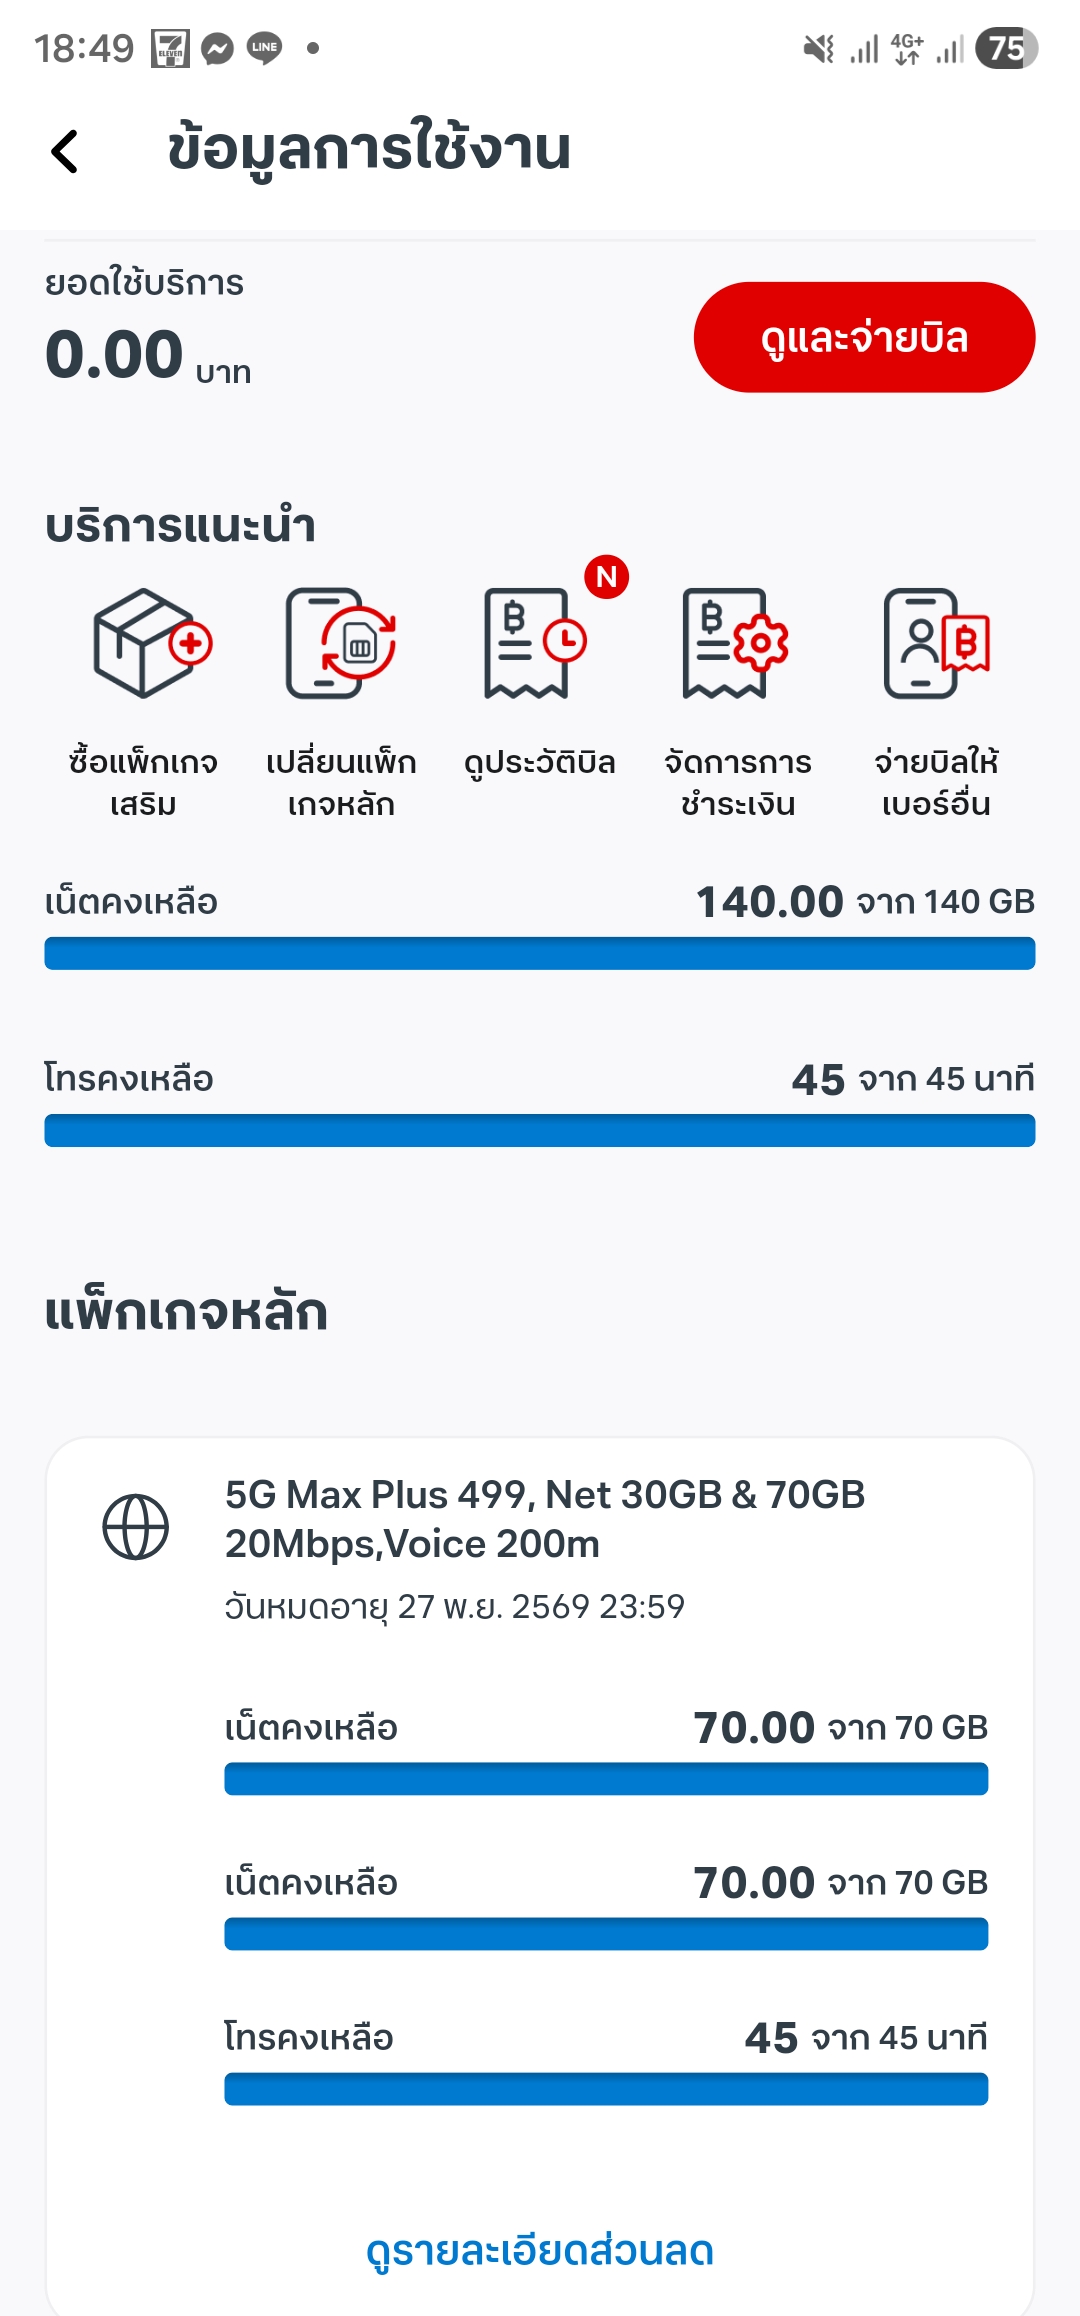
Task: Tap the จัดการการชำระเงิน label
Action: click(738, 783)
